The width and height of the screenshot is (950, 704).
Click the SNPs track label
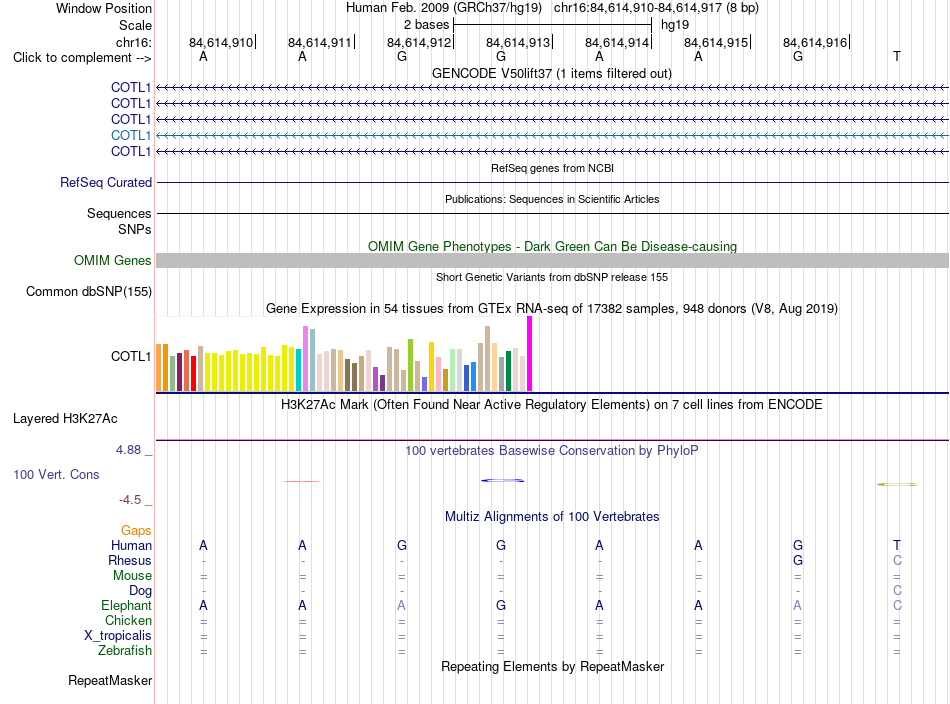[135, 229]
